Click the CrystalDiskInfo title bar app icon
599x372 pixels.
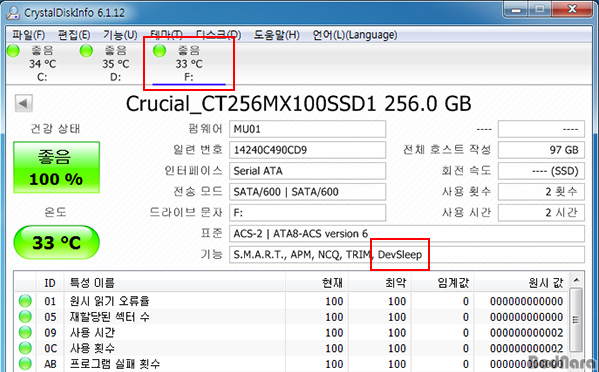[13, 13]
